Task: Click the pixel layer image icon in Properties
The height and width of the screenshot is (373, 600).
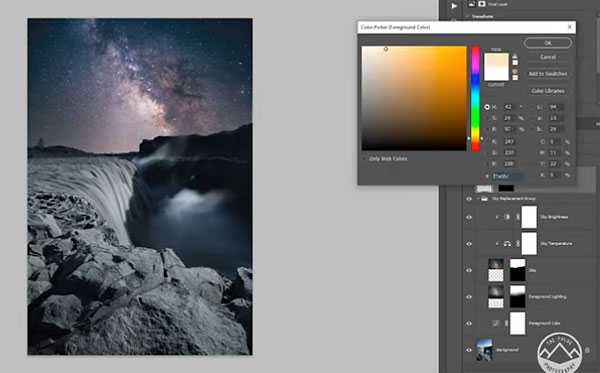Action: pyautogui.click(x=471, y=4)
